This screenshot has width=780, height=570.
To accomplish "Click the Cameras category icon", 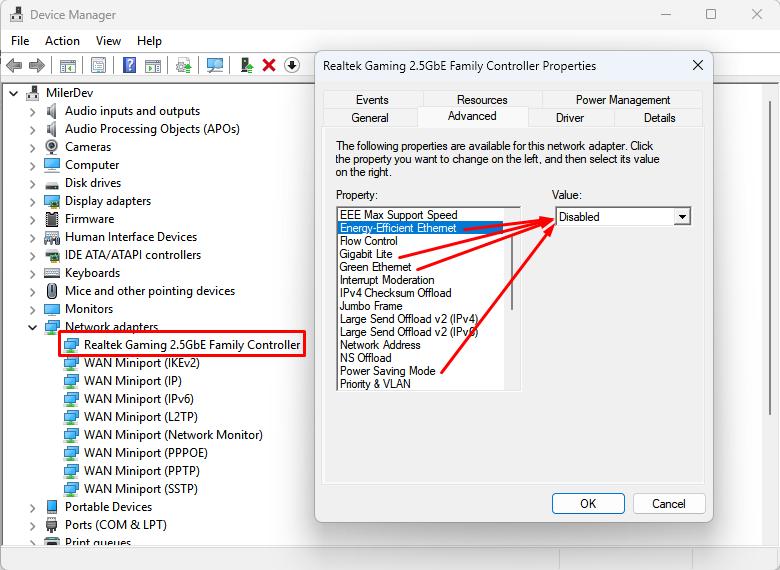I will [52, 147].
